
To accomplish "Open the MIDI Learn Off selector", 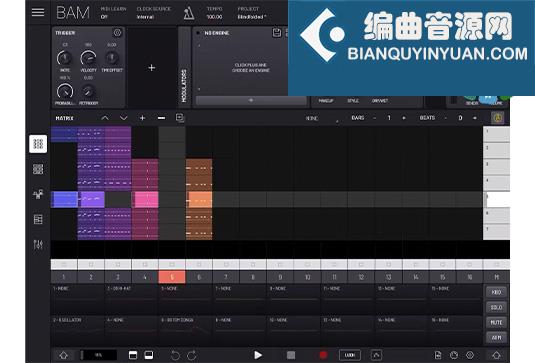I will tap(113, 13).
